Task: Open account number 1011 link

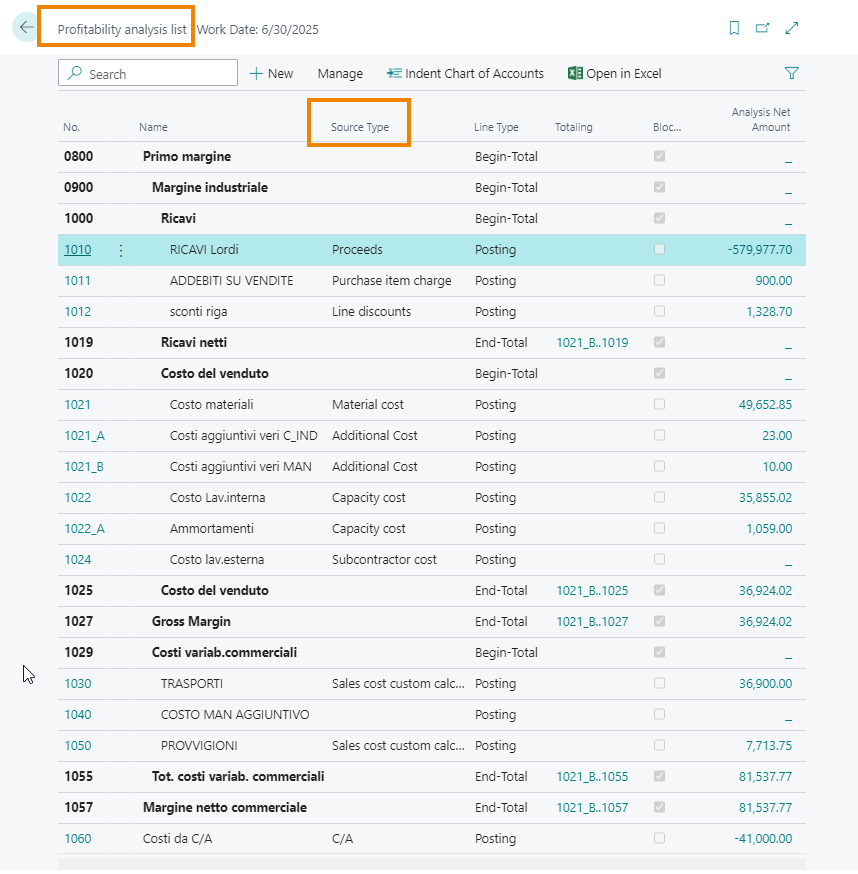Action: (77, 280)
